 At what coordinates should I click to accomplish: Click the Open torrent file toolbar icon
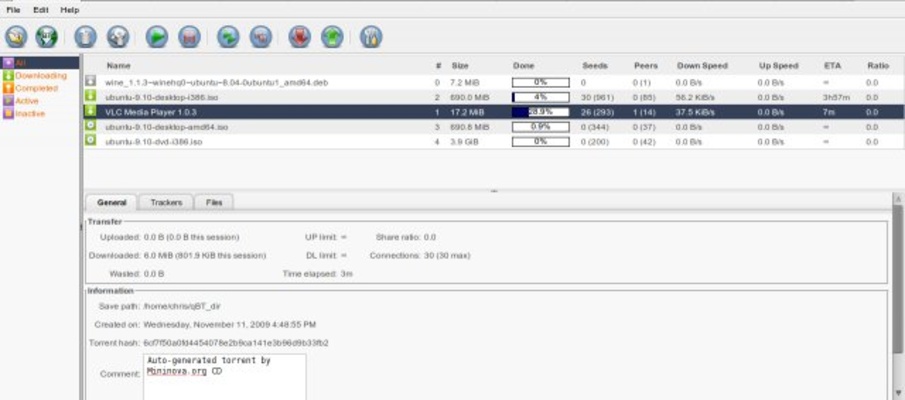tap(16, 37)
